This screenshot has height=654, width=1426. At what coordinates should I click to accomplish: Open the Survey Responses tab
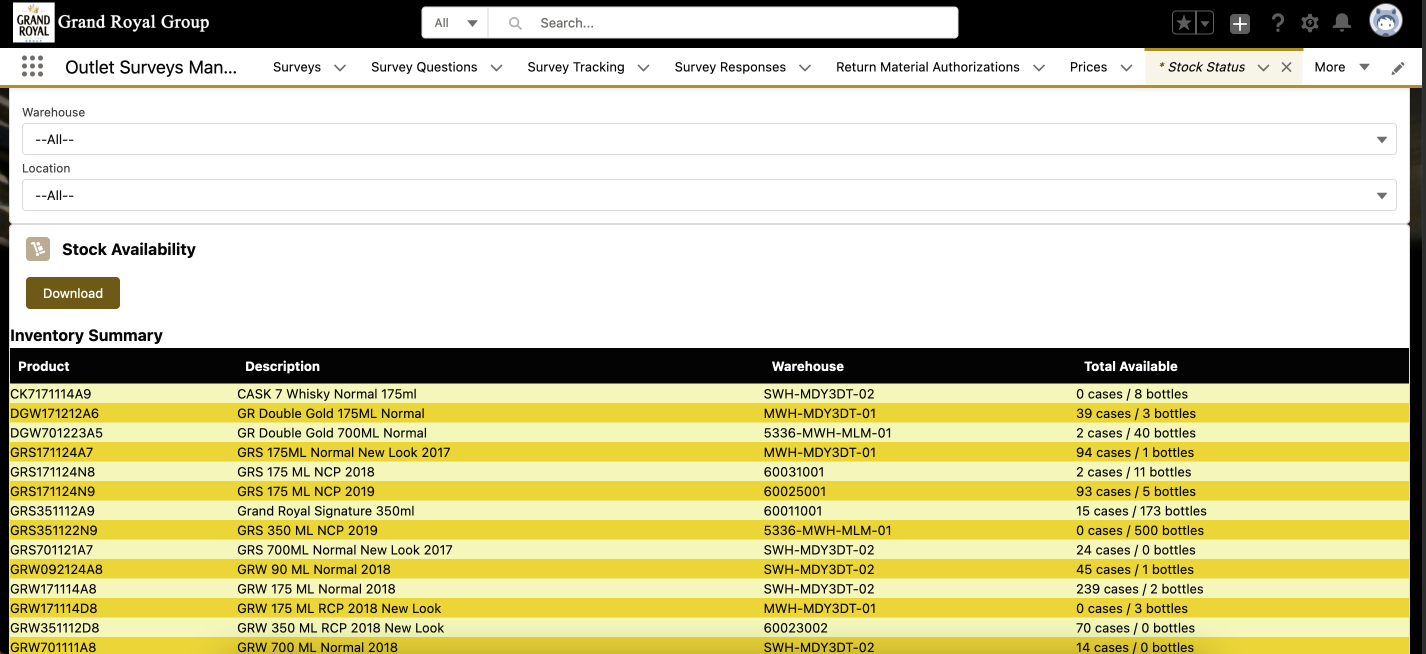(x=730, y=67)
